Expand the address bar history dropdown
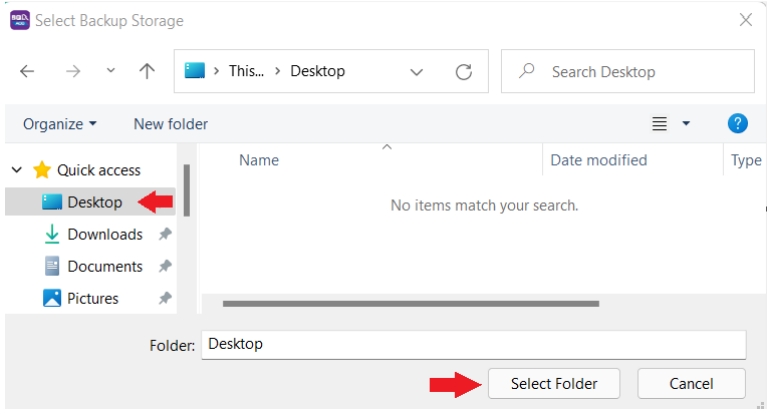This screenshot has width=774, height=414. [416, 72]
